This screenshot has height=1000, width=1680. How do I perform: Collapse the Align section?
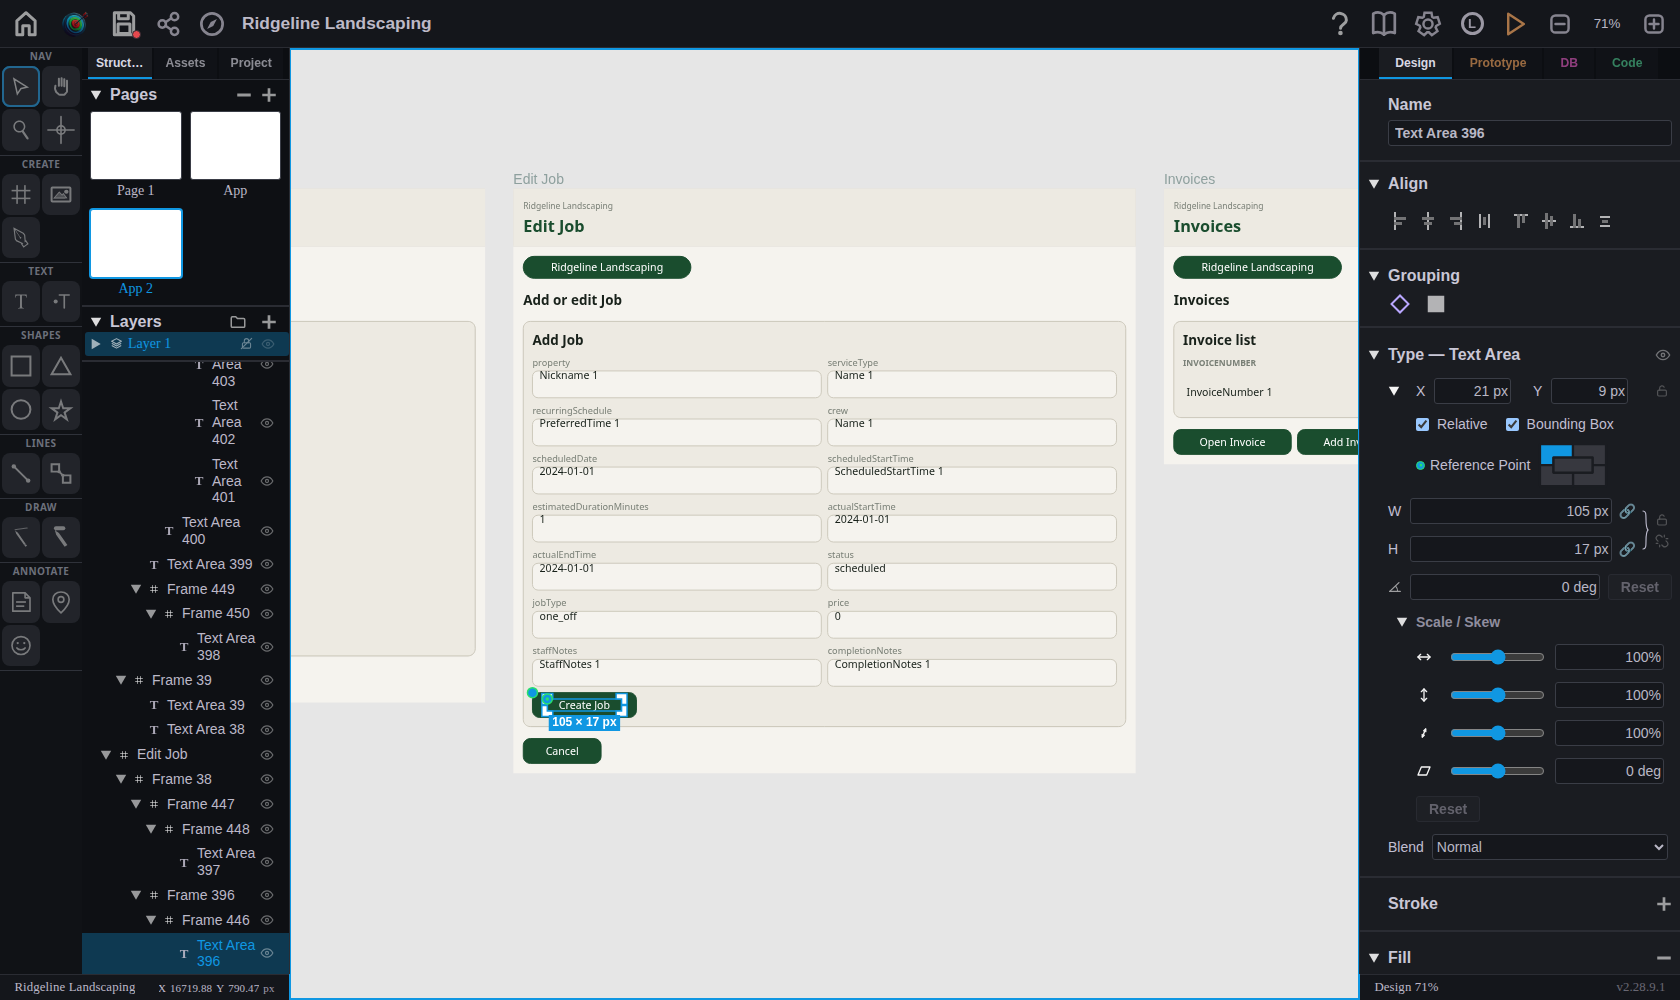[1374, 184]
